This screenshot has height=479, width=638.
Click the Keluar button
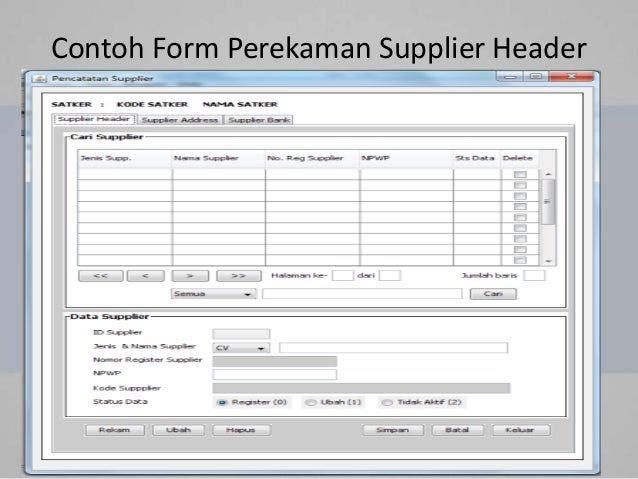tap(521, 430)
